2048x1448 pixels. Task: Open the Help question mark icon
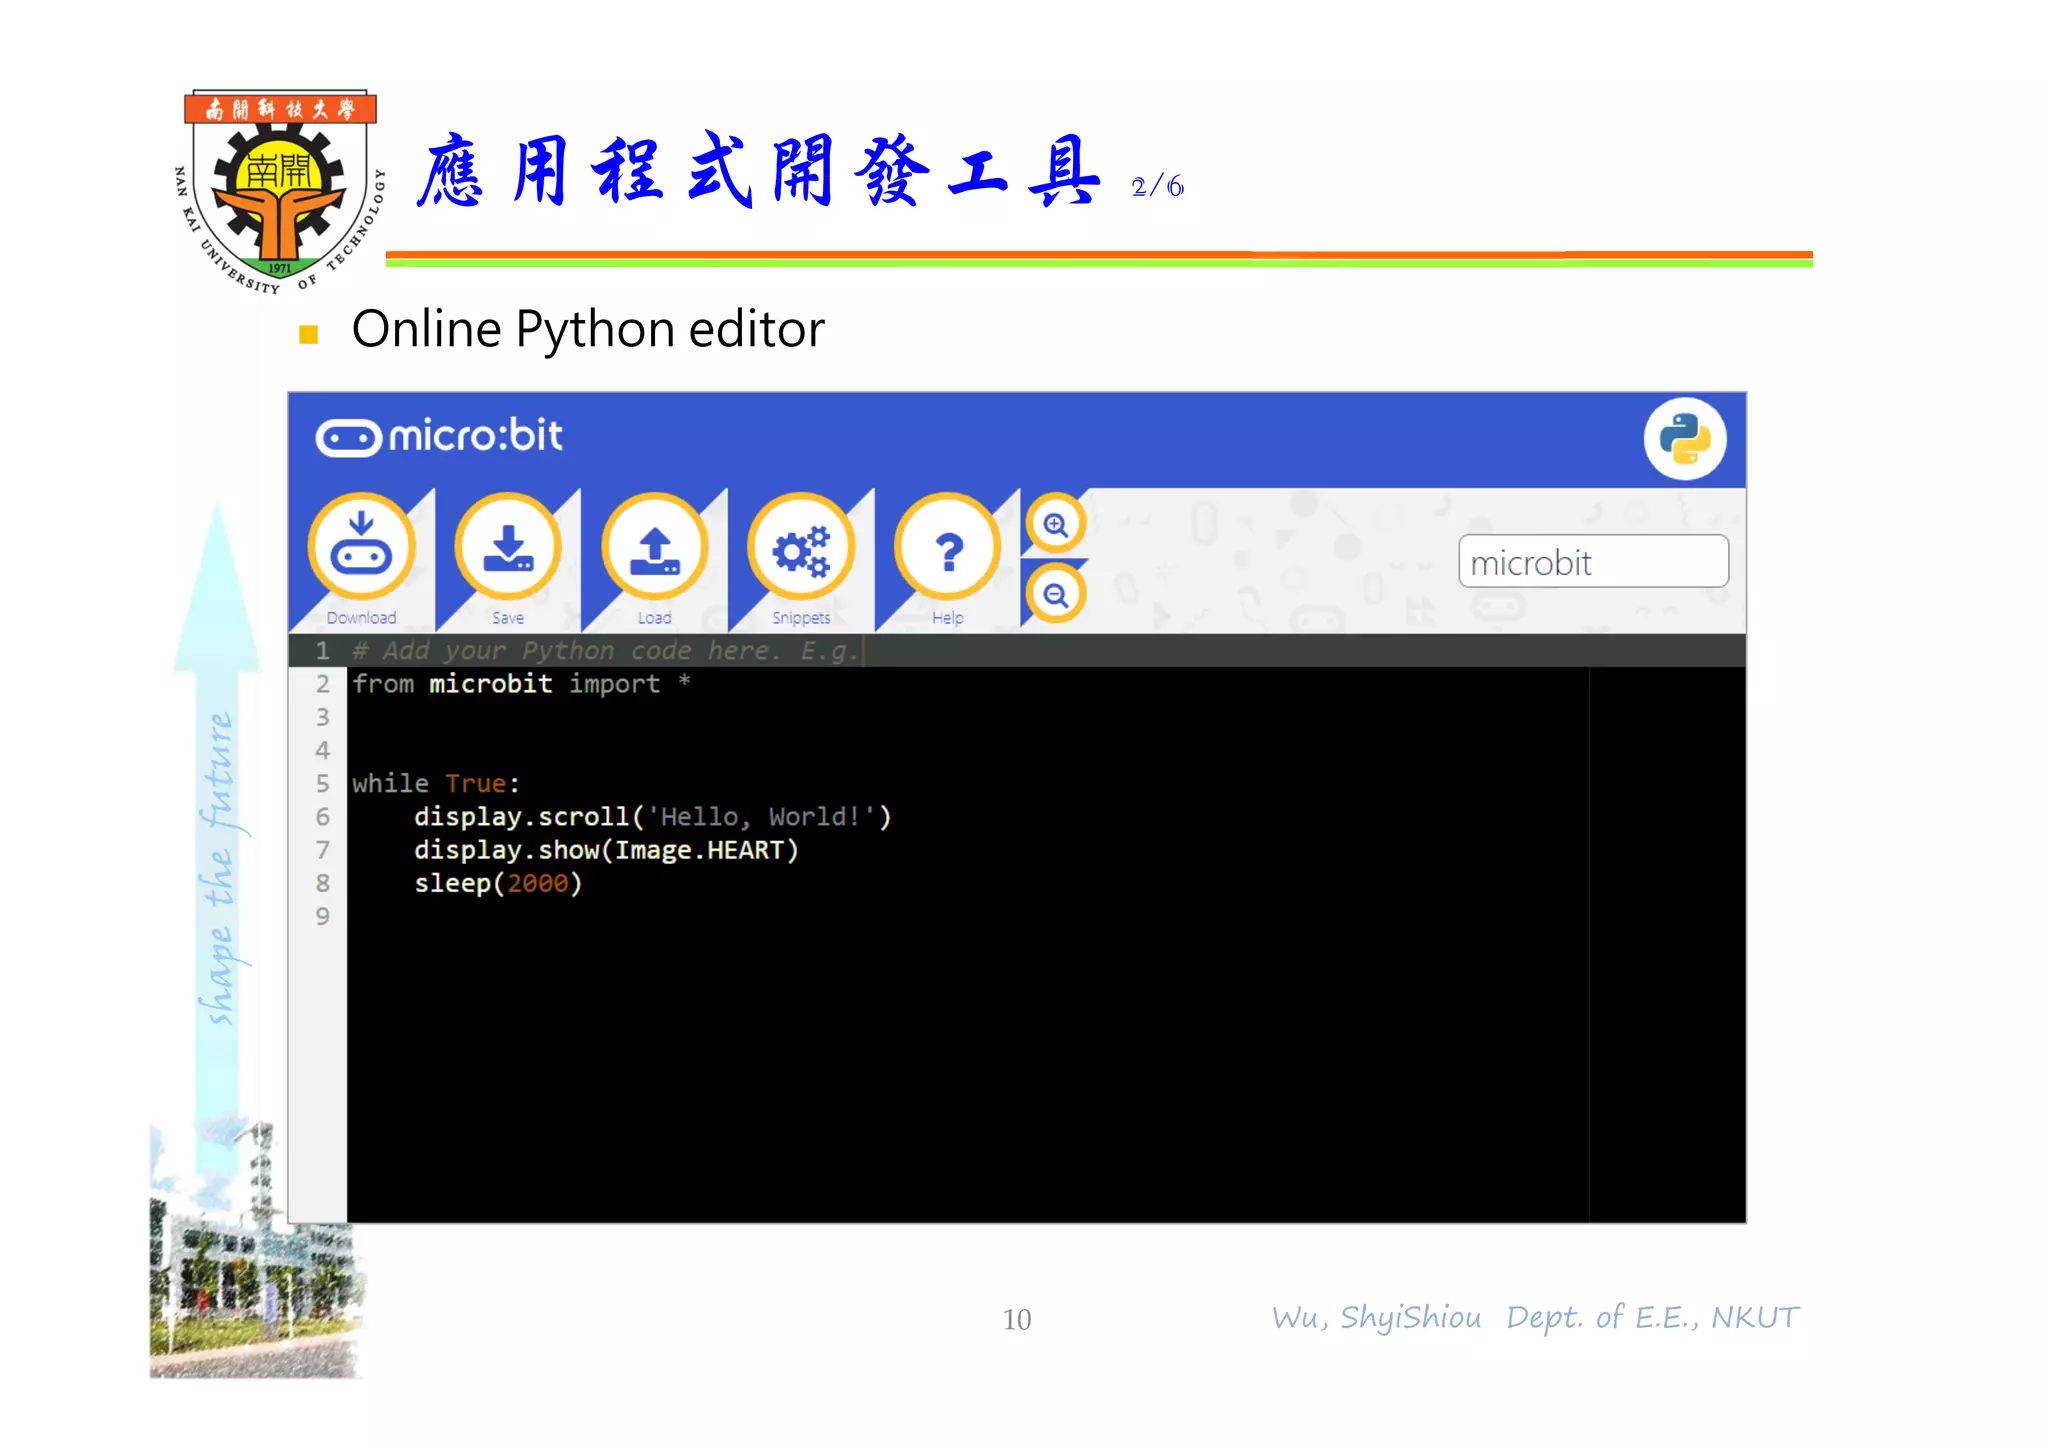pos(948,547)
